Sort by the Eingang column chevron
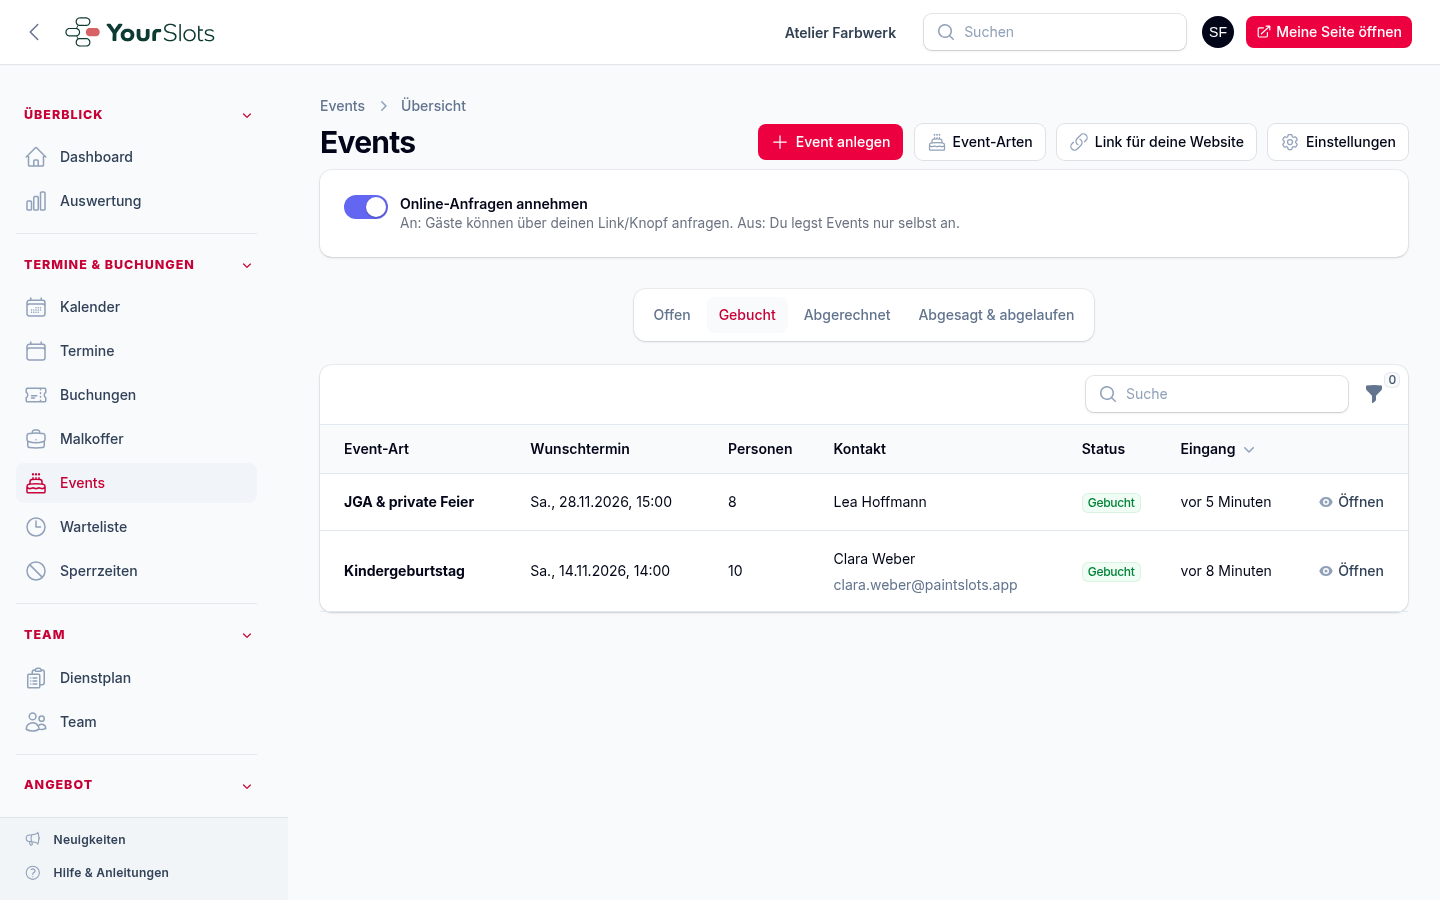1440x900 pixels. coord(1249,450)
